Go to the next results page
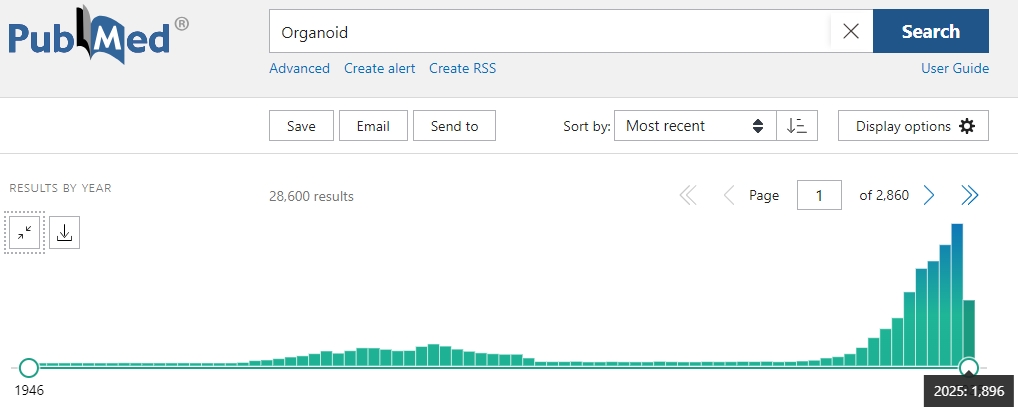The height and width of the screenshot is (411, 1018). (929, 195)
